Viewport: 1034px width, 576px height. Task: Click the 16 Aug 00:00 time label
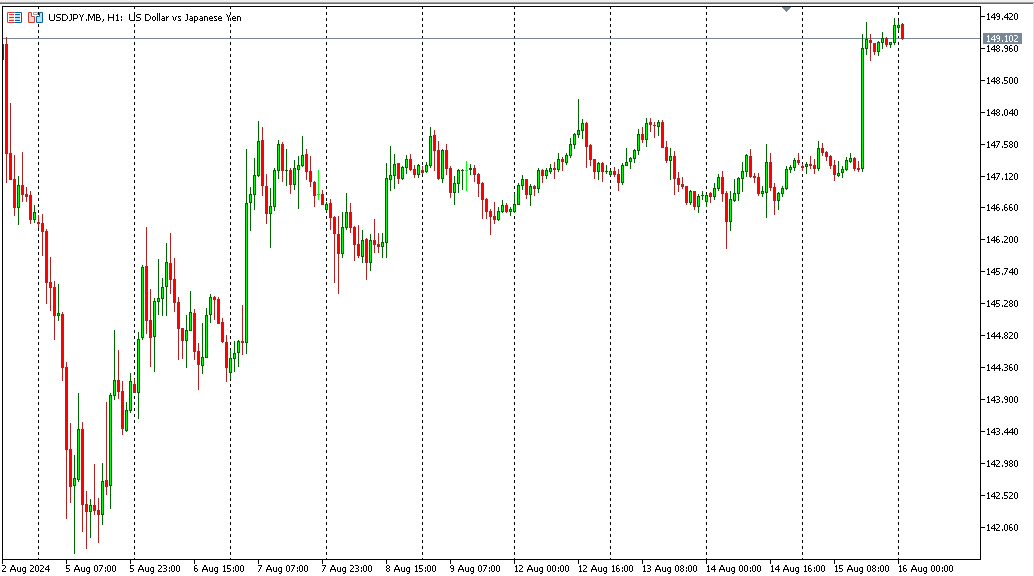[925, 569]
